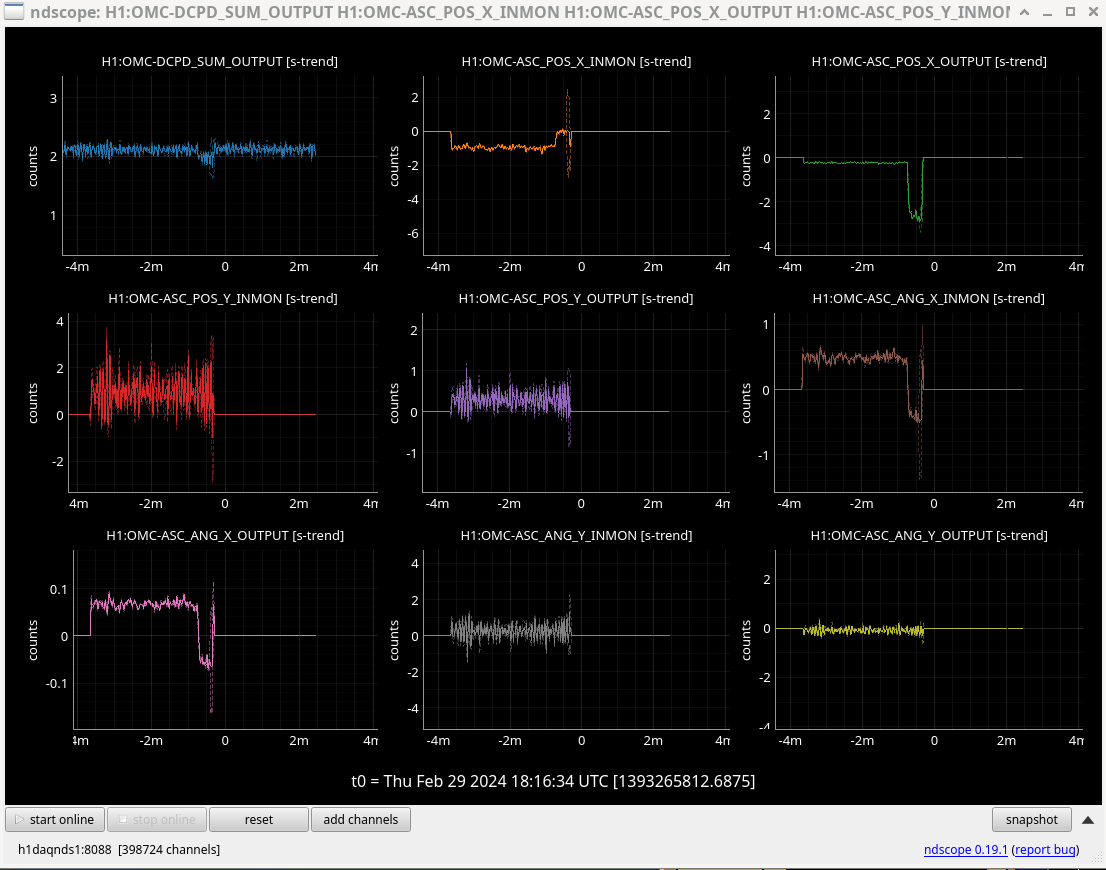Click the stop online button
The height and width of the screenshot is (870, 1106).
(157, 820)
